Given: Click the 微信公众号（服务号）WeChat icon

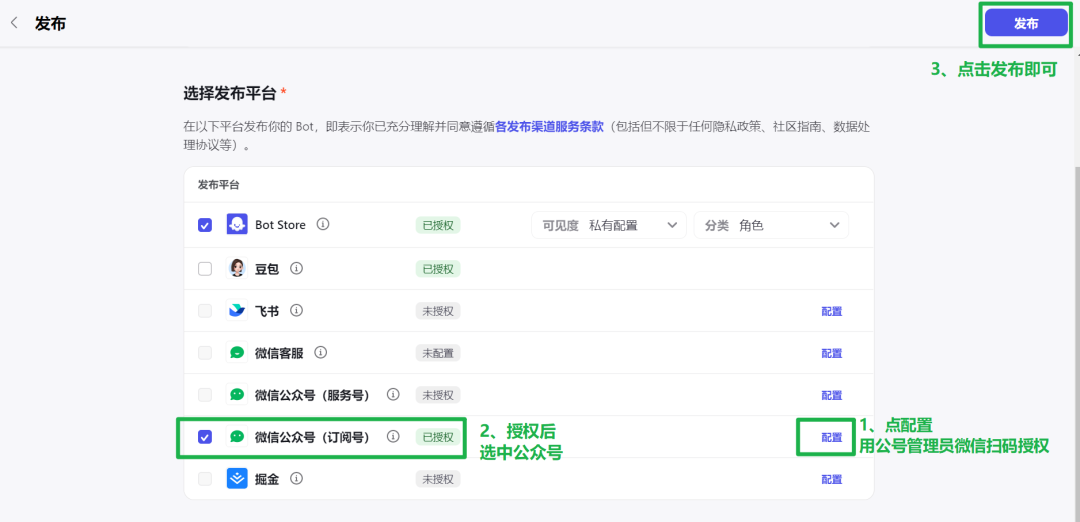Looking at the screenshot, I should pyautogui.click(x=237, y=395).
